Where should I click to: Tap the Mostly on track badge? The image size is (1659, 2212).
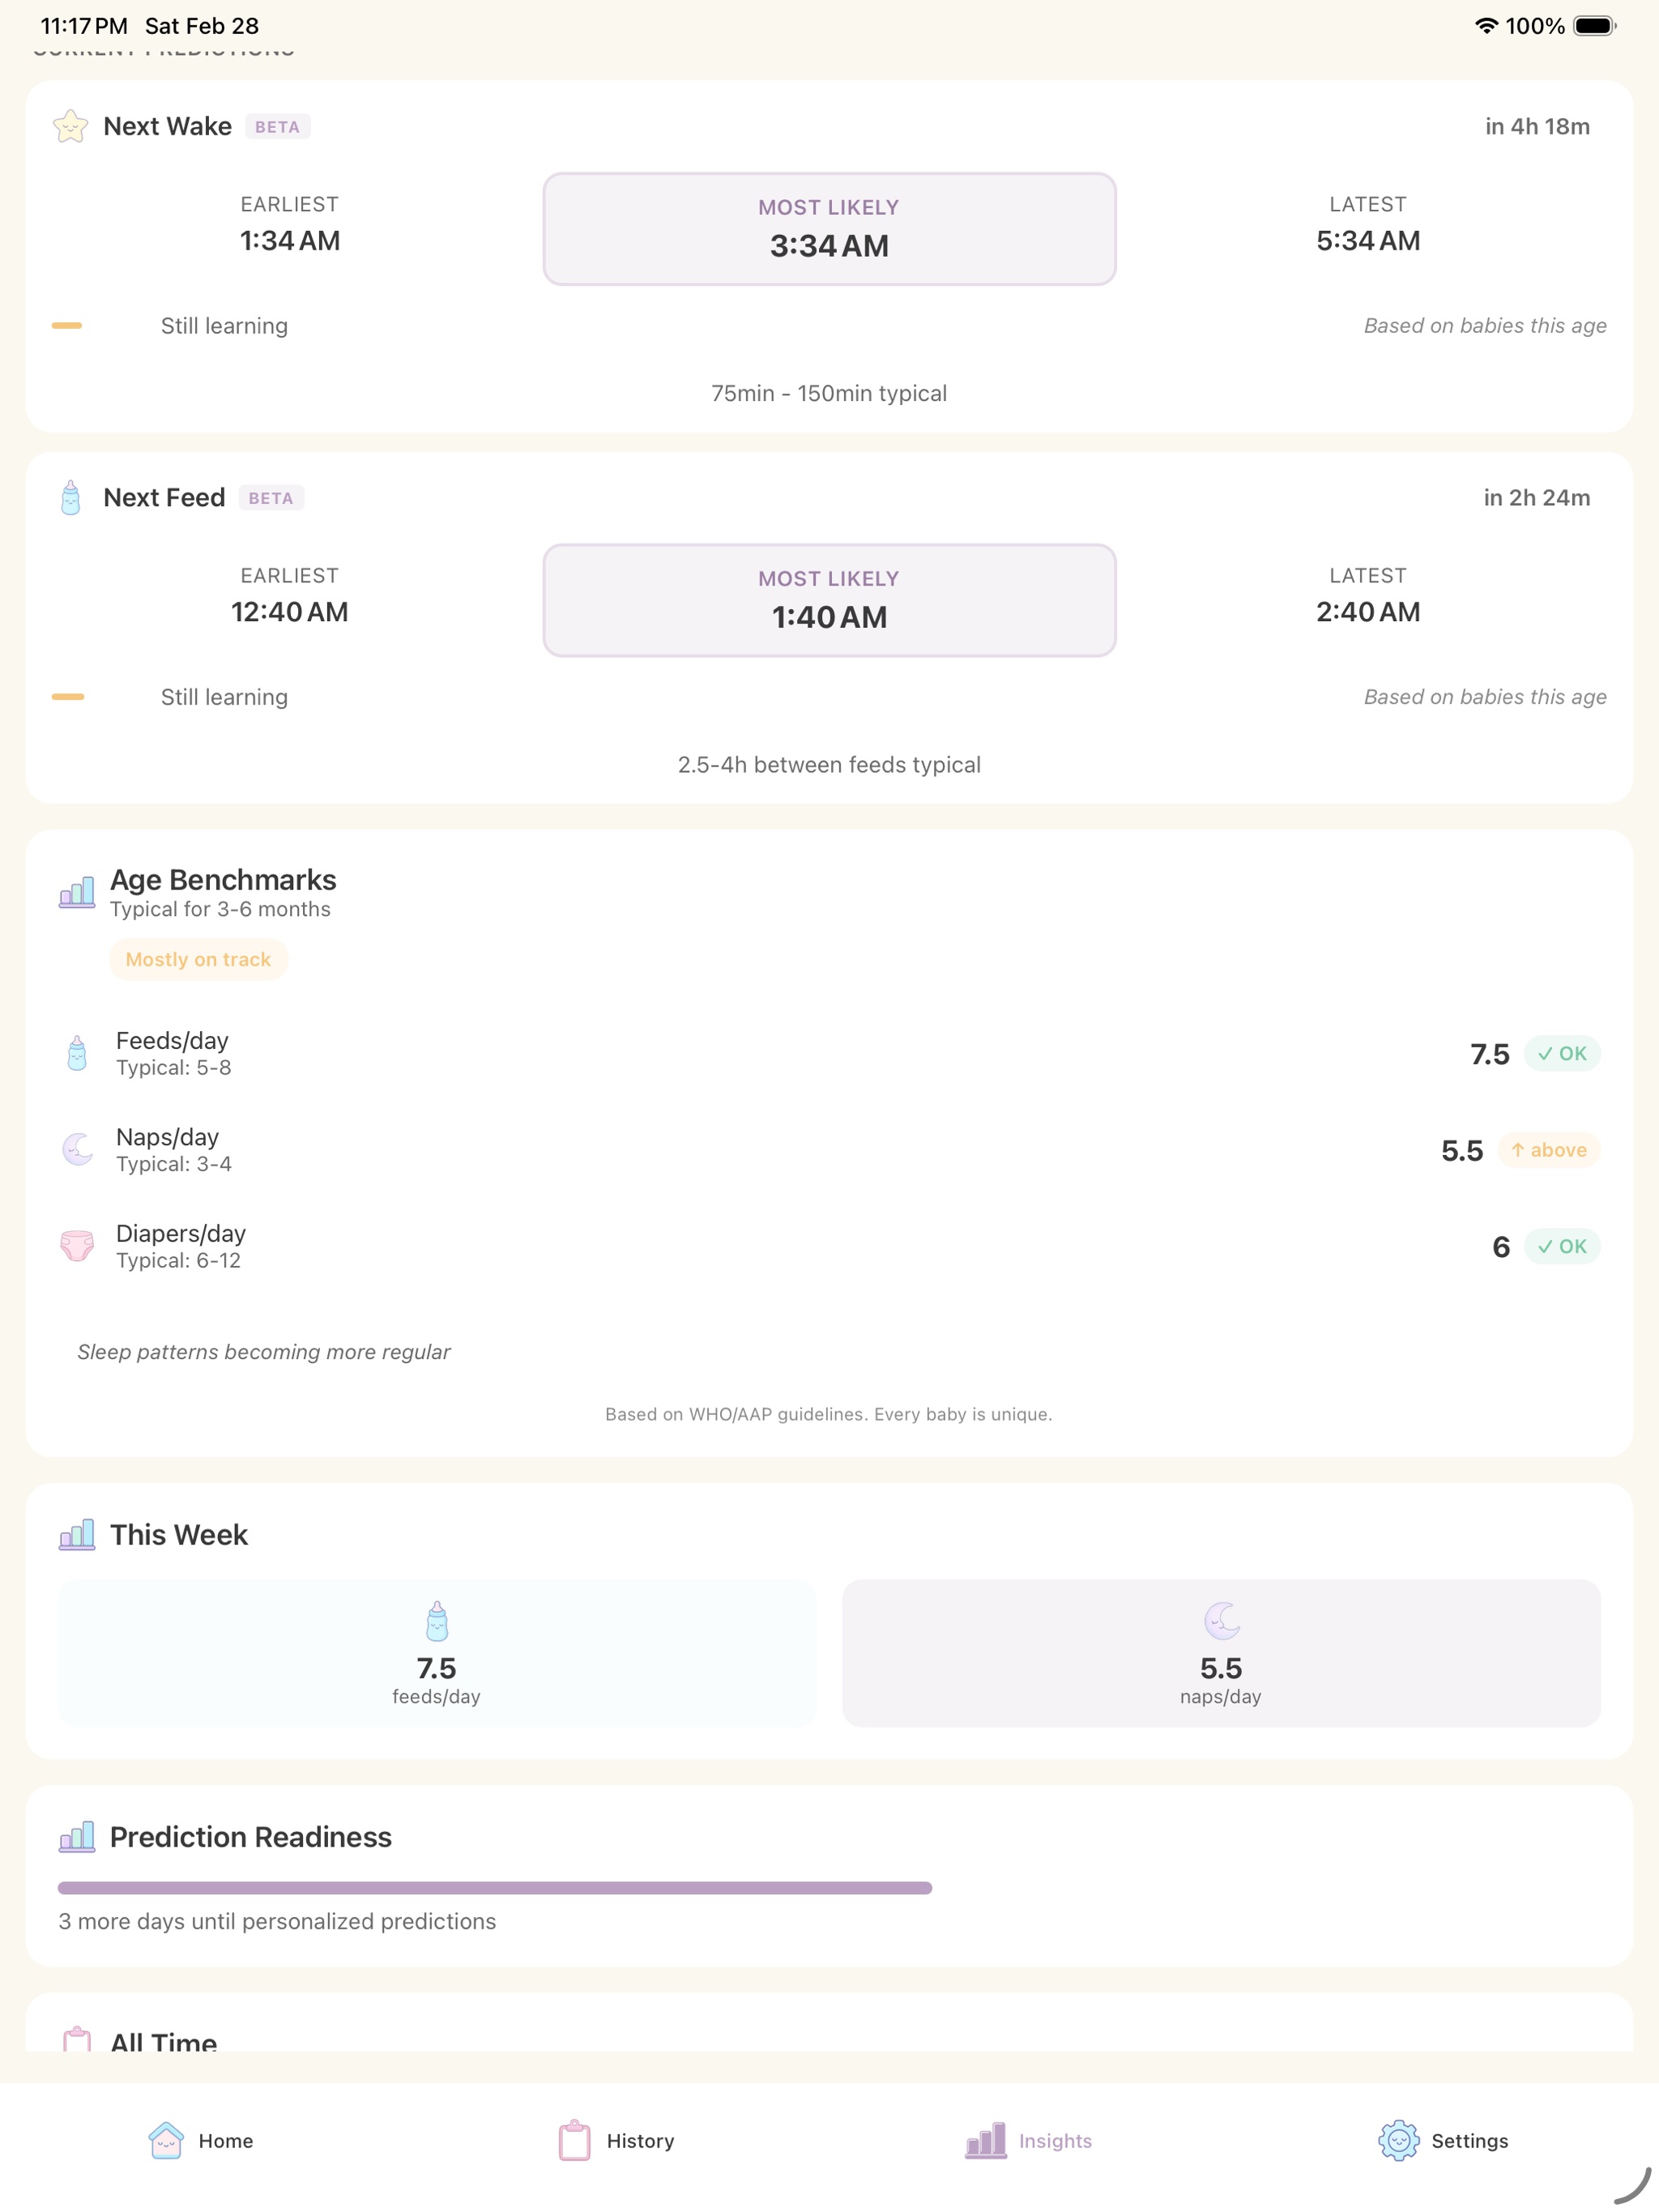click(198, 959)
